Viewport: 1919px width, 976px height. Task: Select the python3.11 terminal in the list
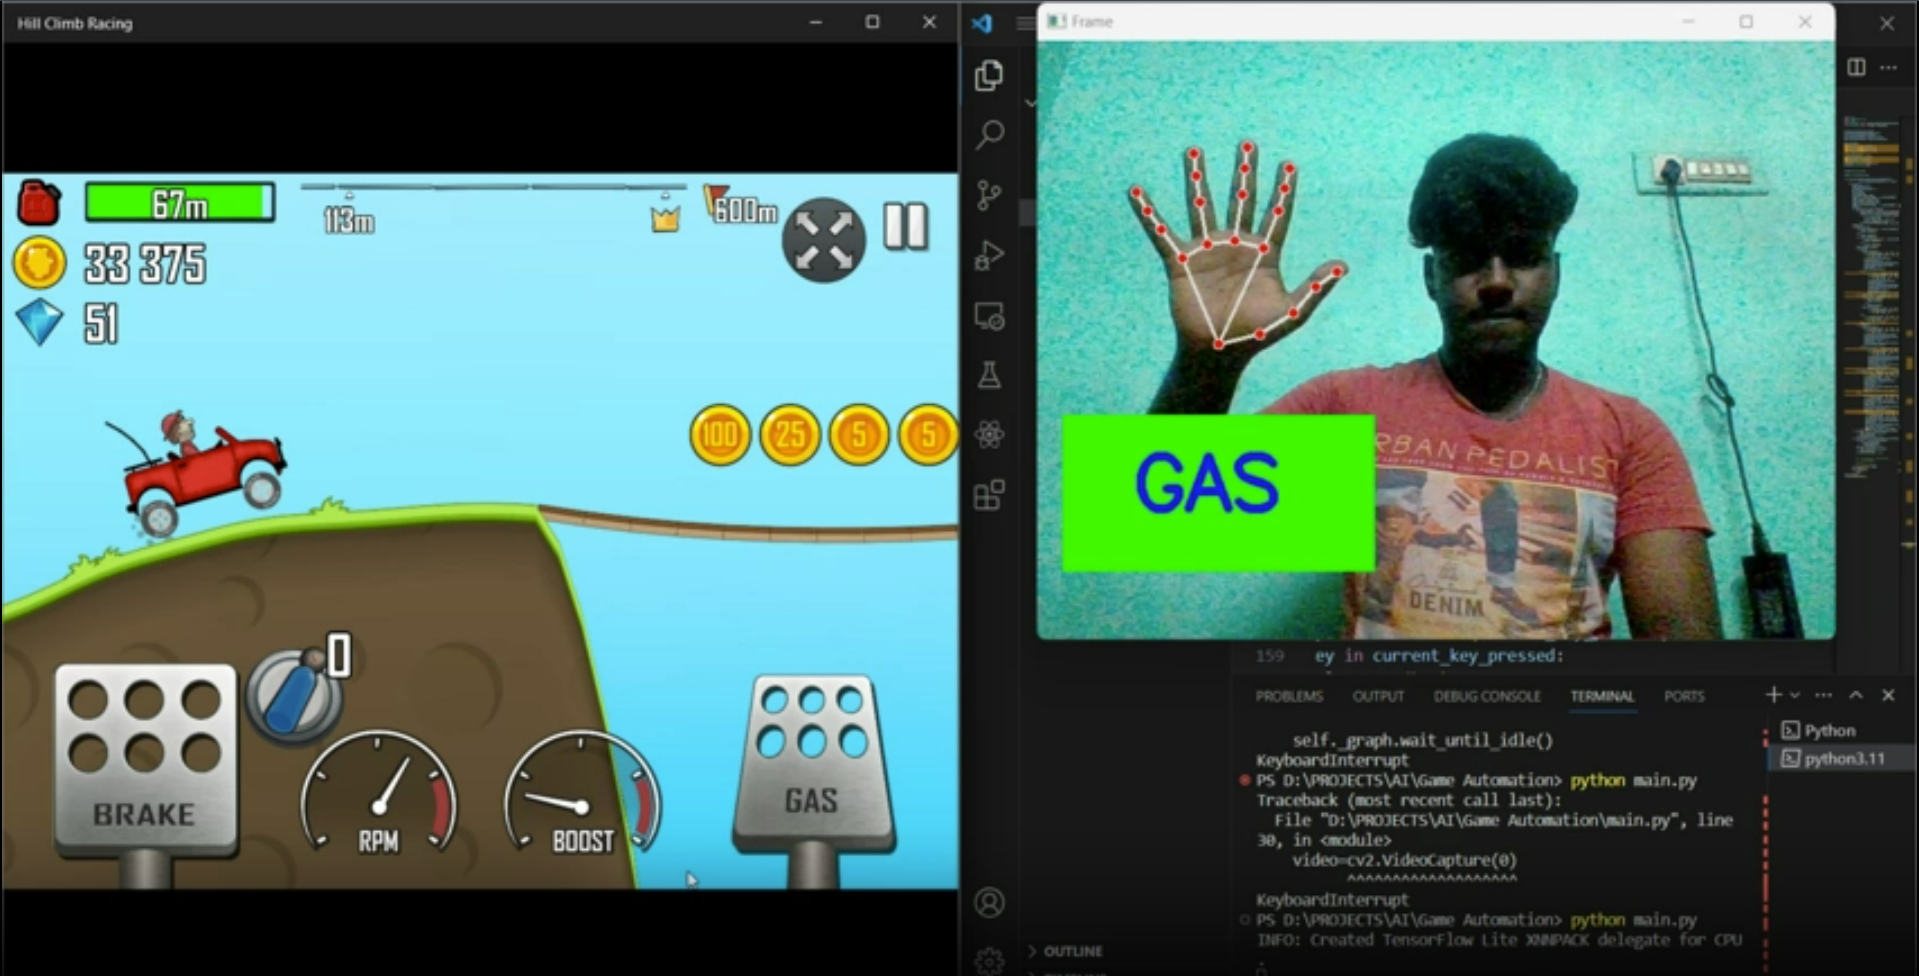click(1843, 758)
